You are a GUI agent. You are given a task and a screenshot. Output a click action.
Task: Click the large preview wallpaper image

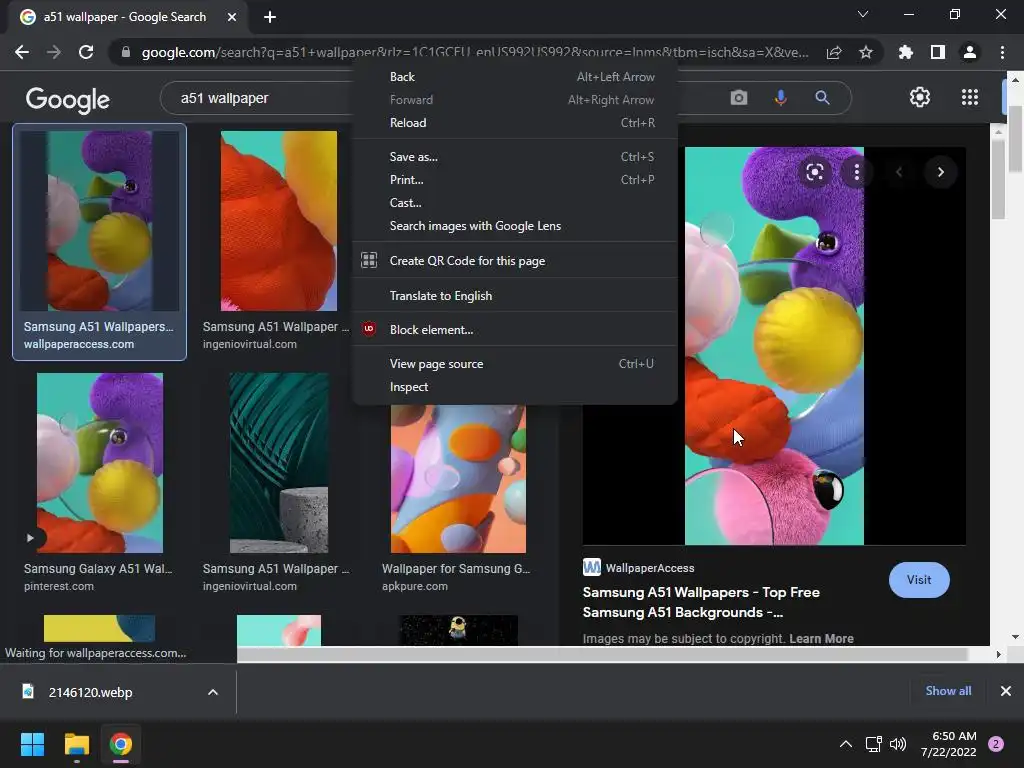point(774,345)
